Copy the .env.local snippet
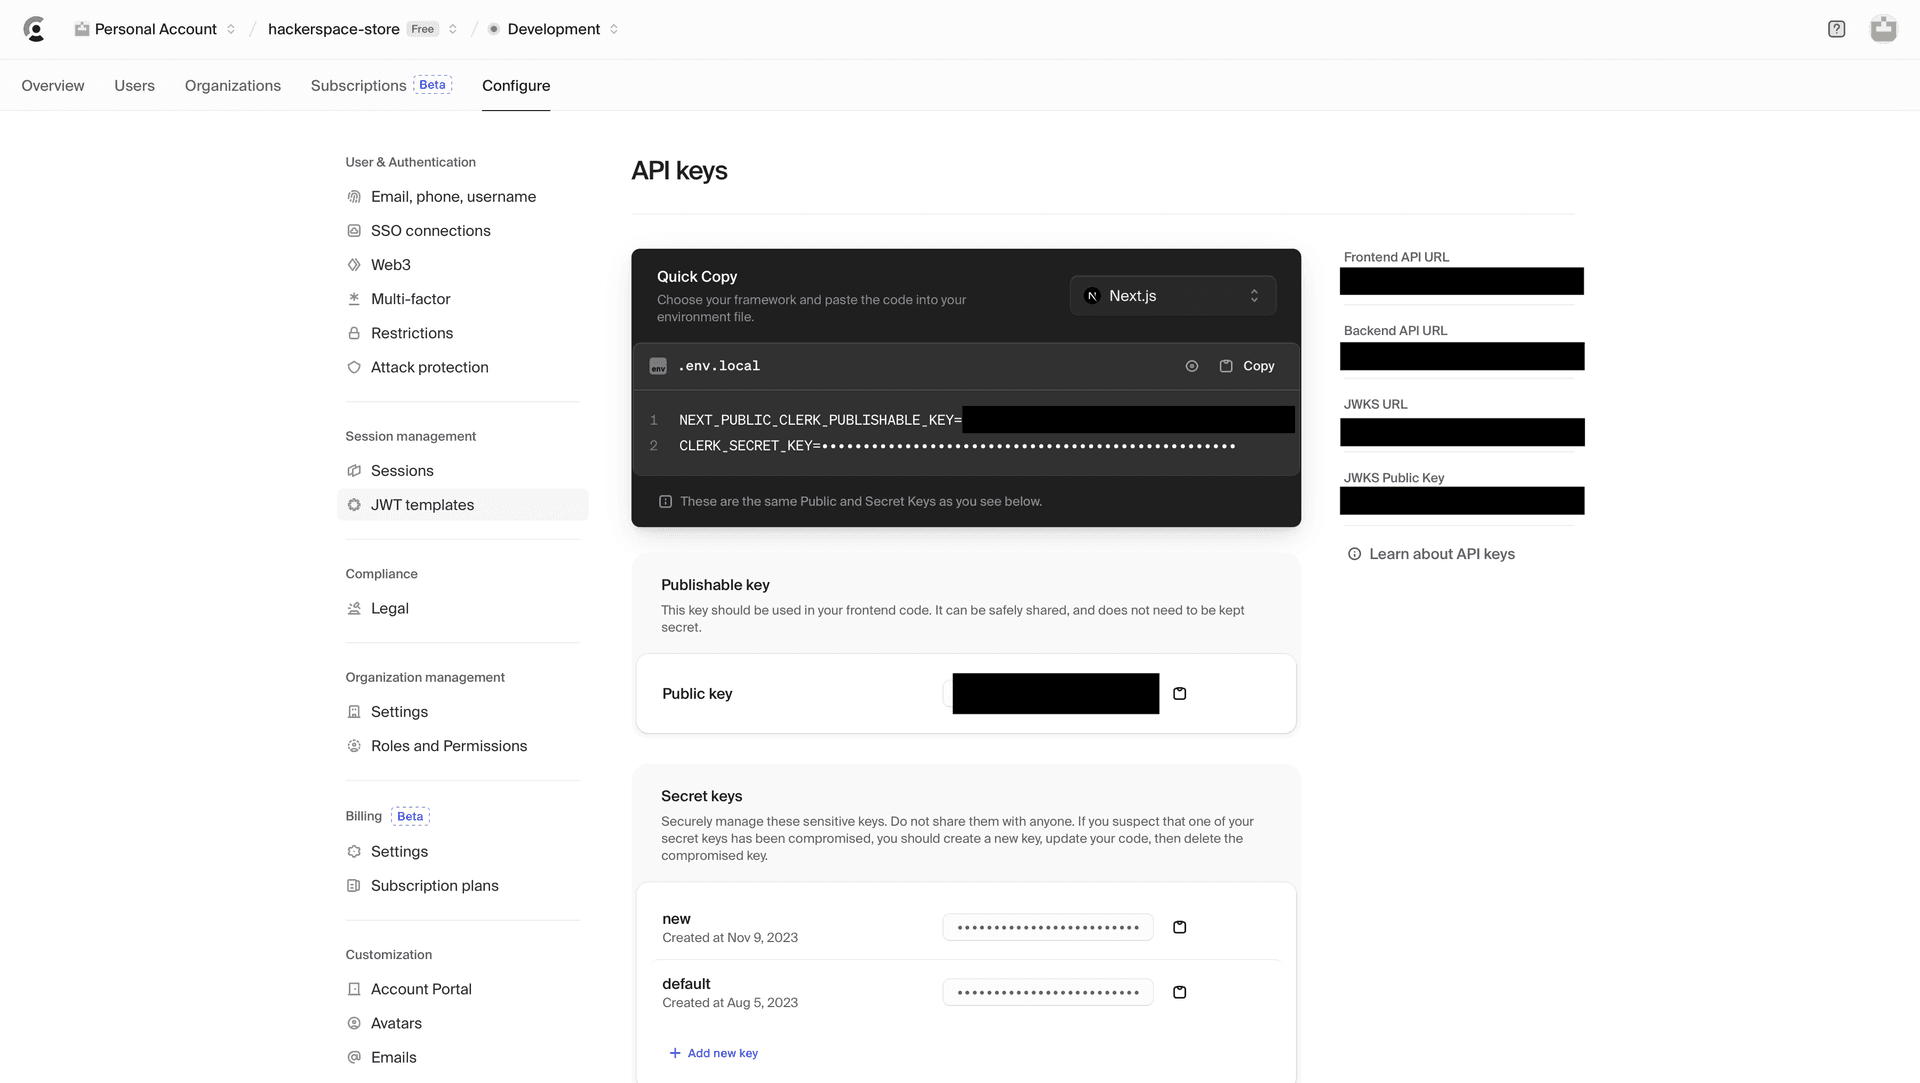Viewport: 1920px width, 1083px height. click(x=1247, y=366)
